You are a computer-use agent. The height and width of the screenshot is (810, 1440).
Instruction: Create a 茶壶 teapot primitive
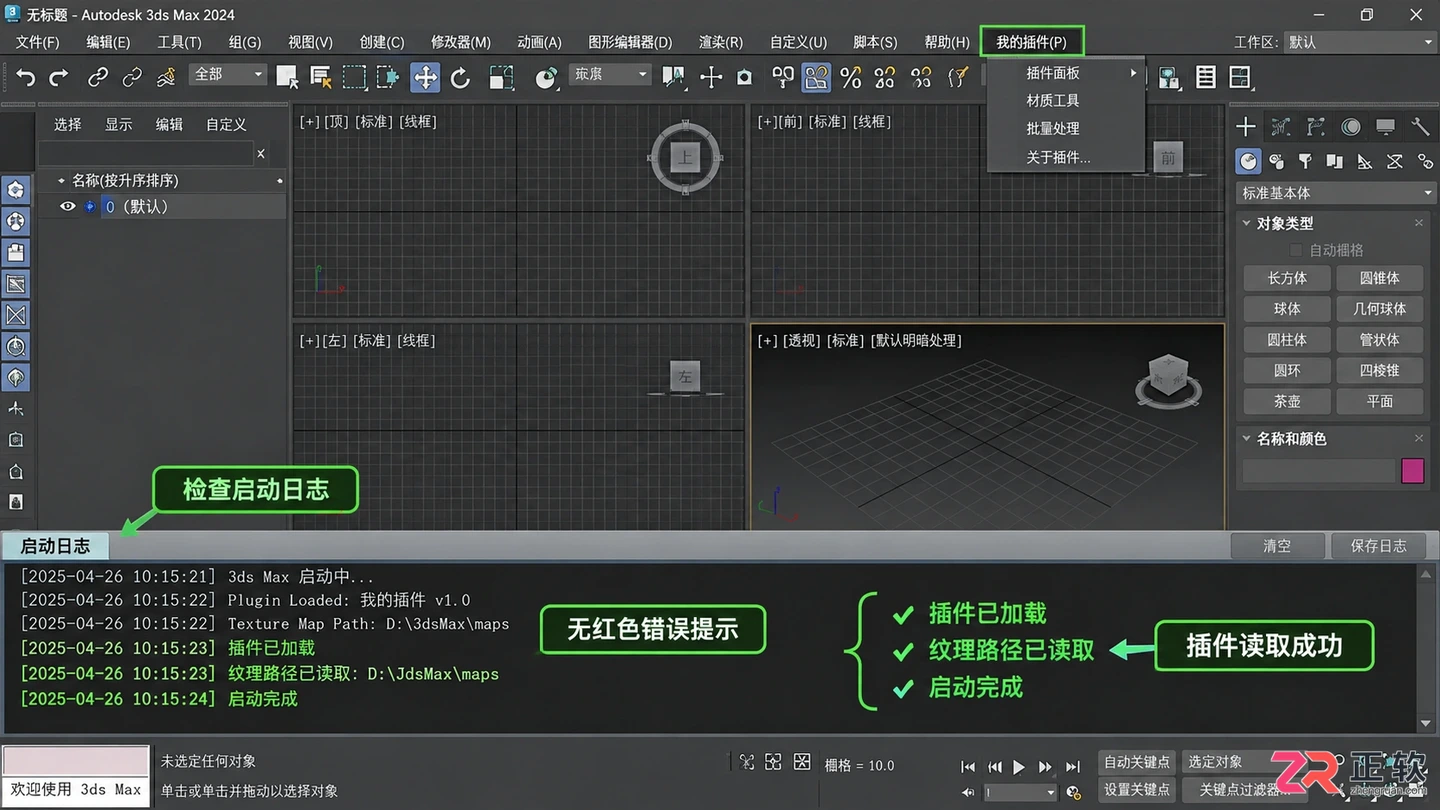point(1287,401)
